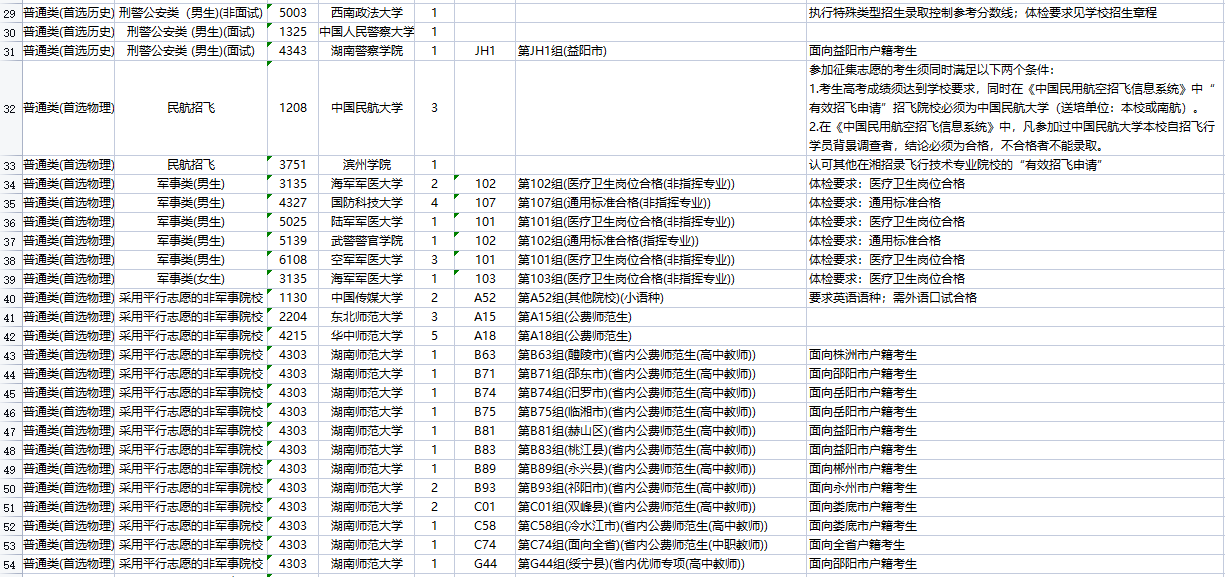This screenshot has width=1225, height=577.
Task: Select the 滨州学院 cell
Action: click(x=367, y=165)
